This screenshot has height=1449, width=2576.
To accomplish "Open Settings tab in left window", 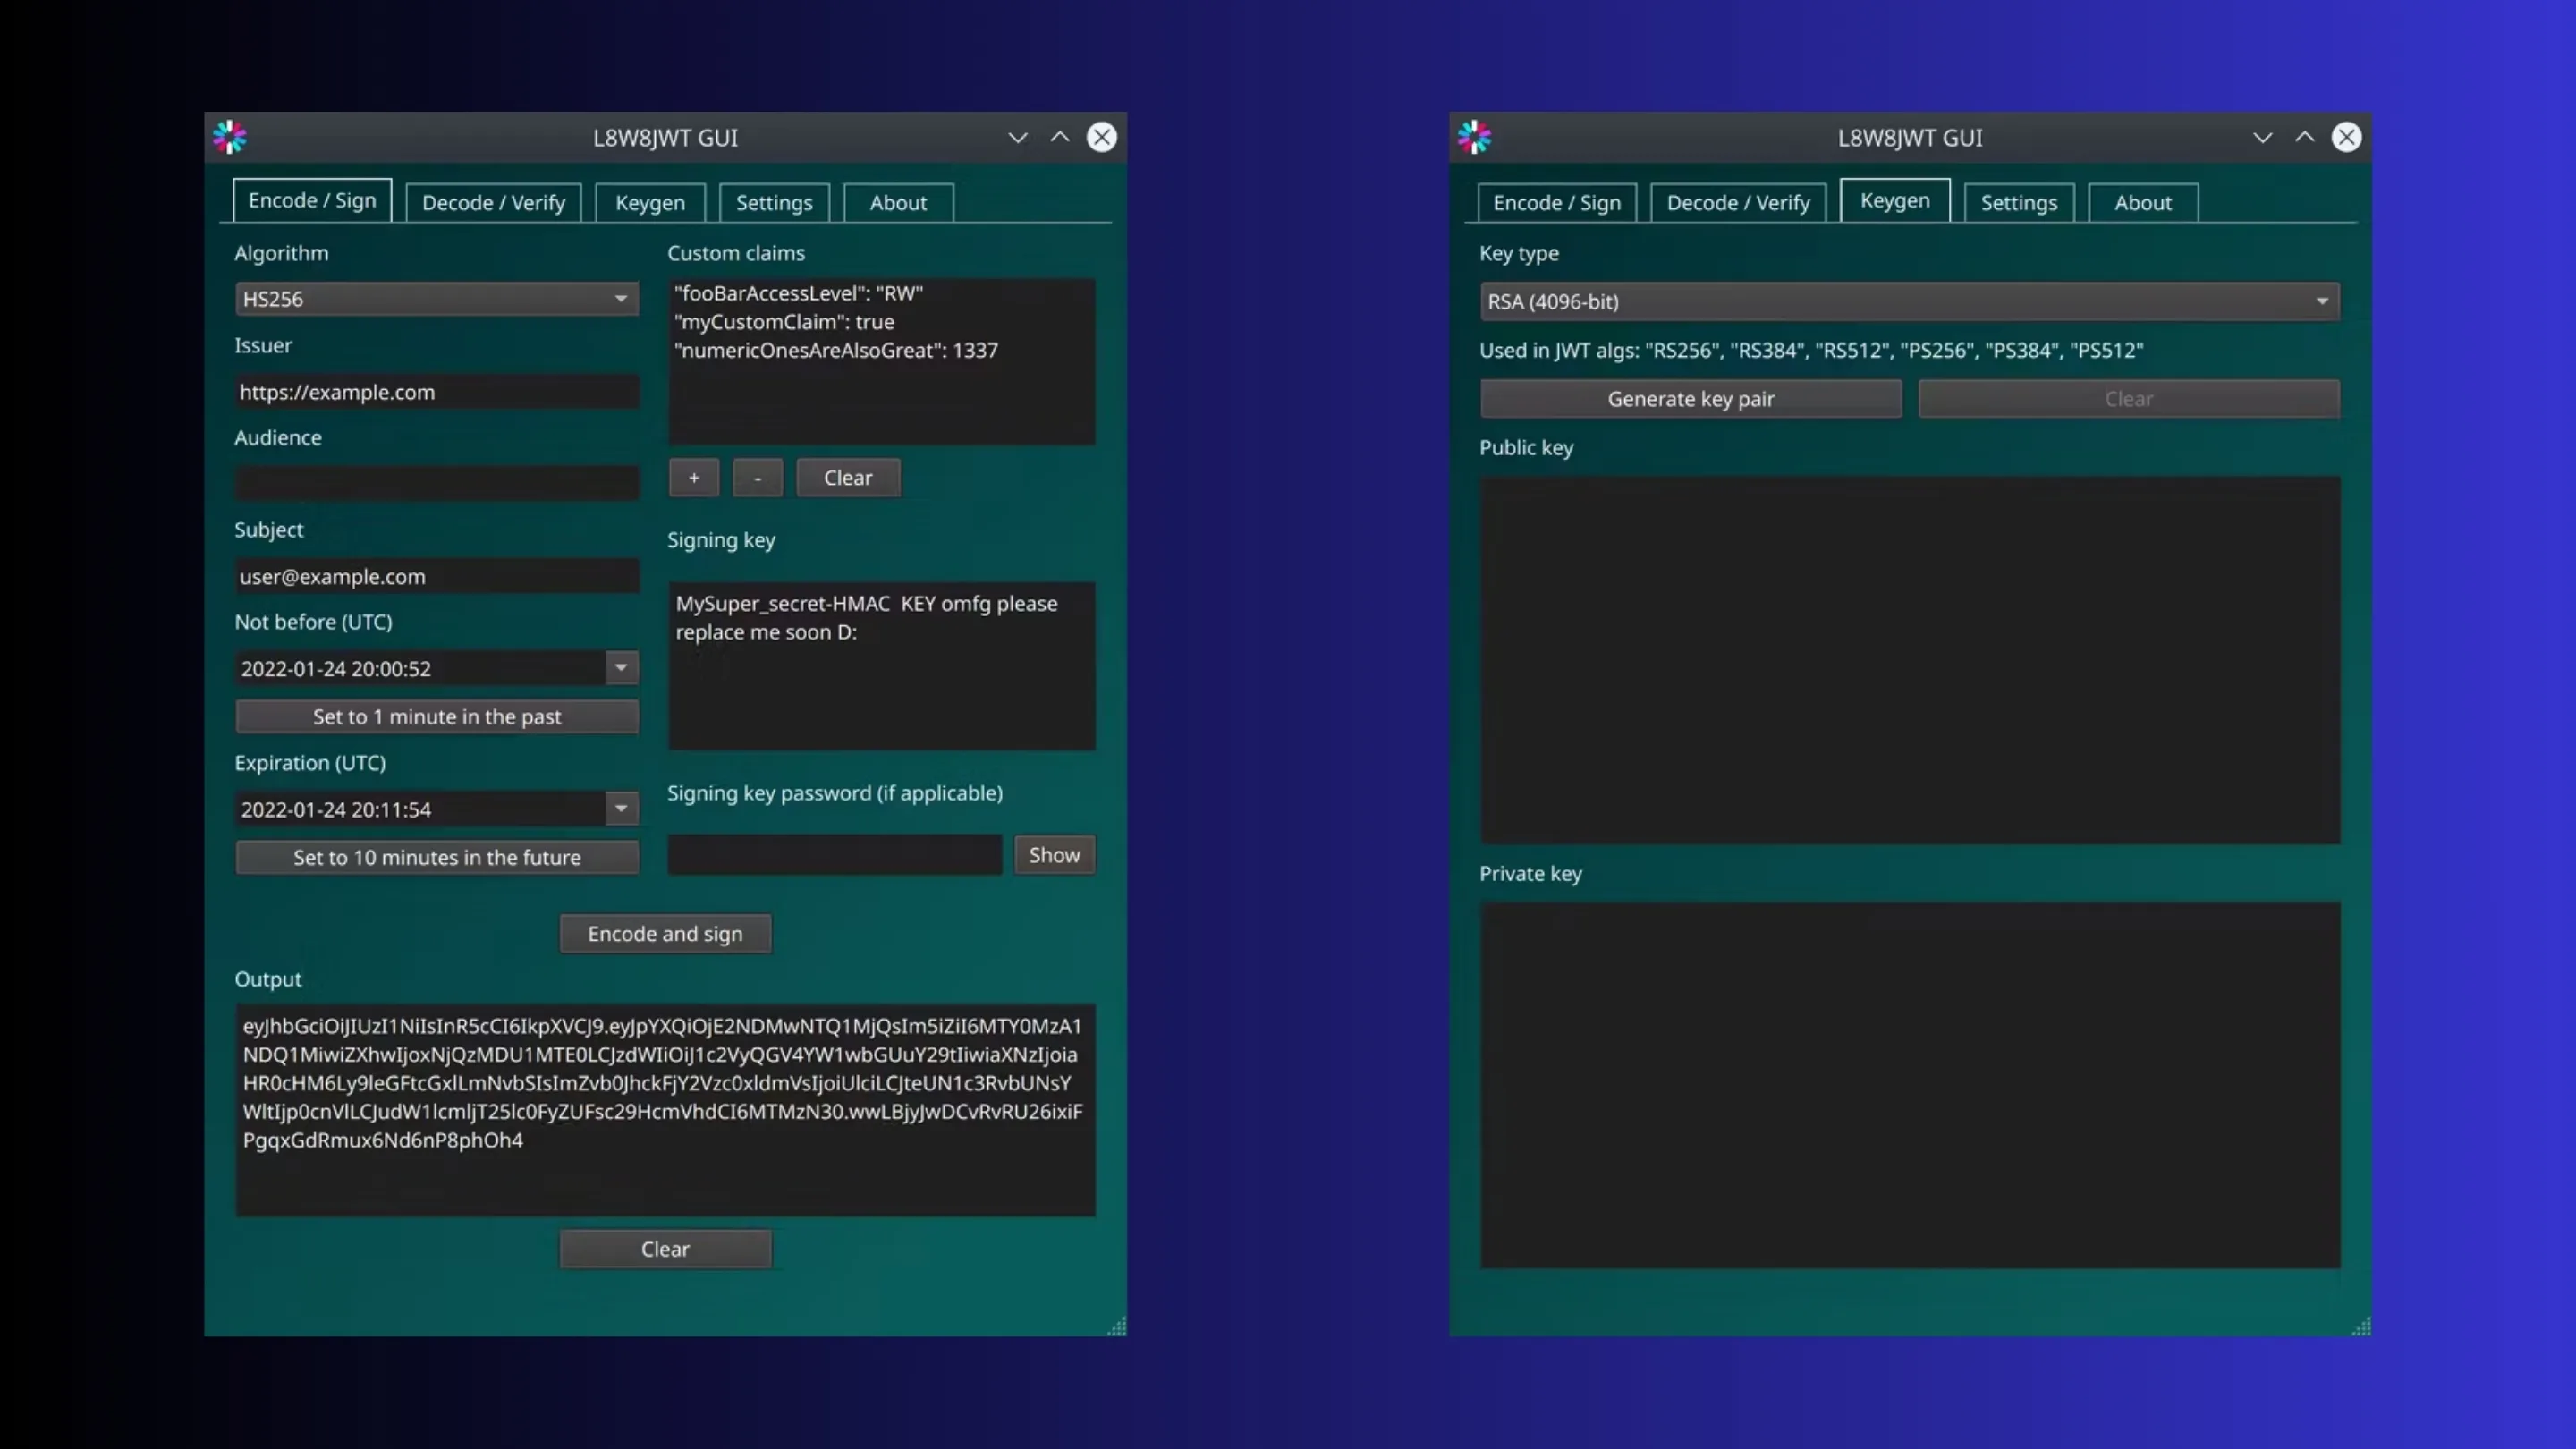I will (774, 202).
